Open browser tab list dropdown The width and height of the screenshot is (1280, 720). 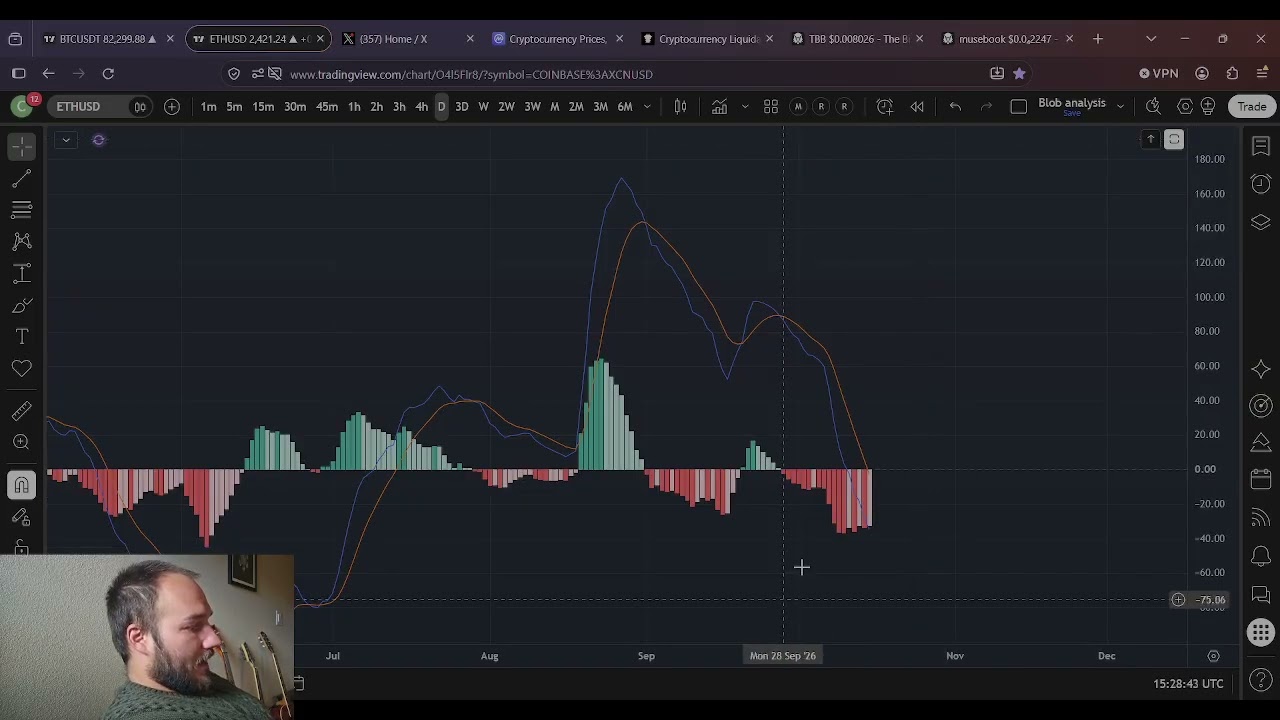pos(1151,39)
